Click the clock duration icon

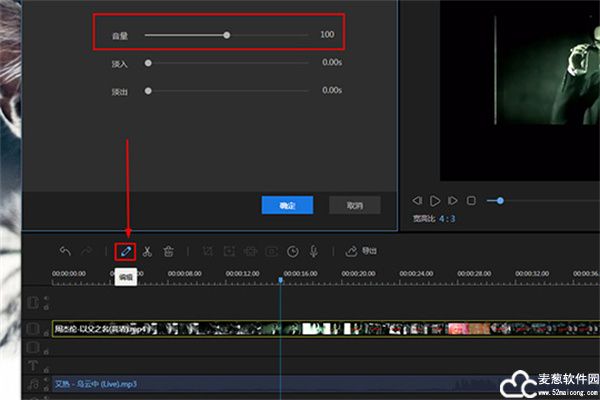tap(293, 251)
